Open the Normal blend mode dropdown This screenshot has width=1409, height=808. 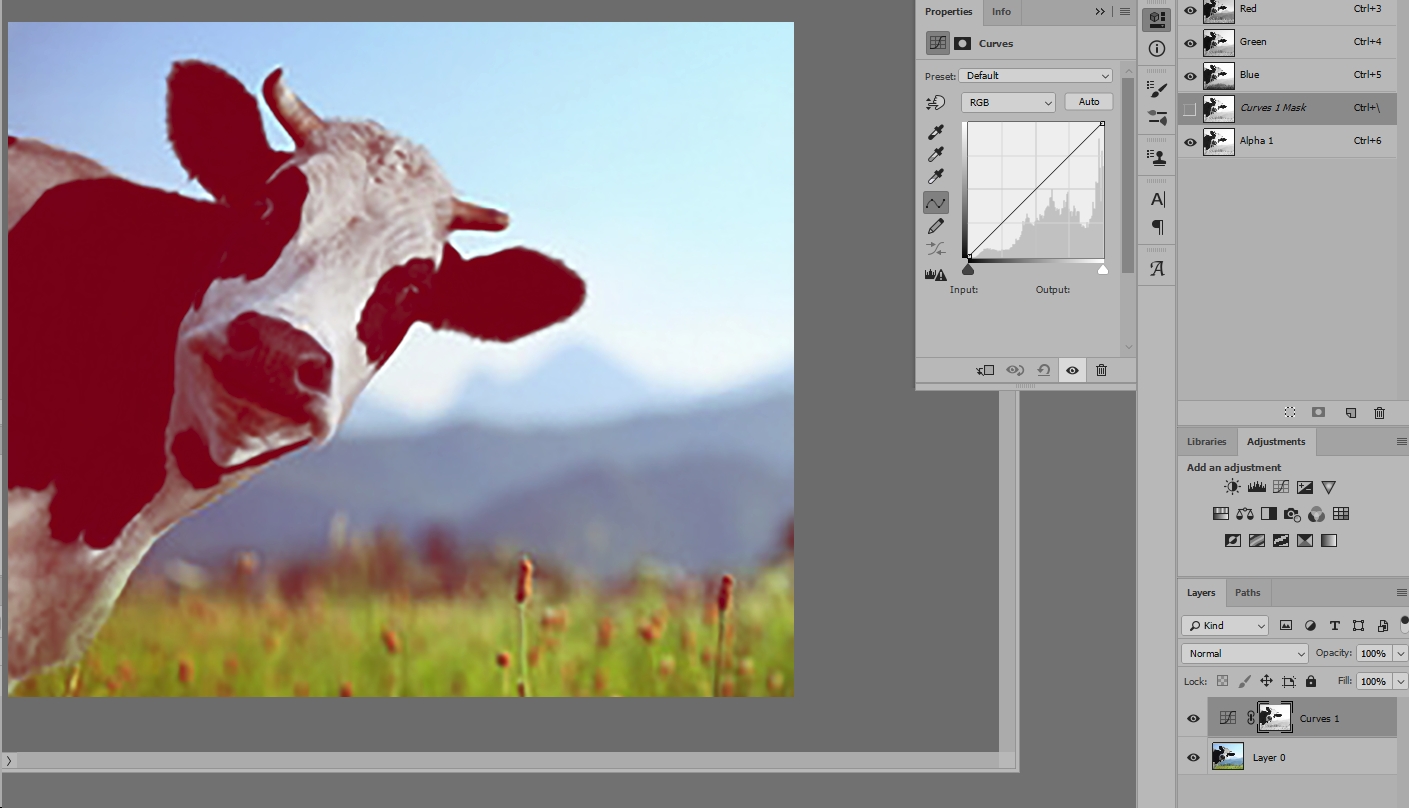tap(1244, 653)
